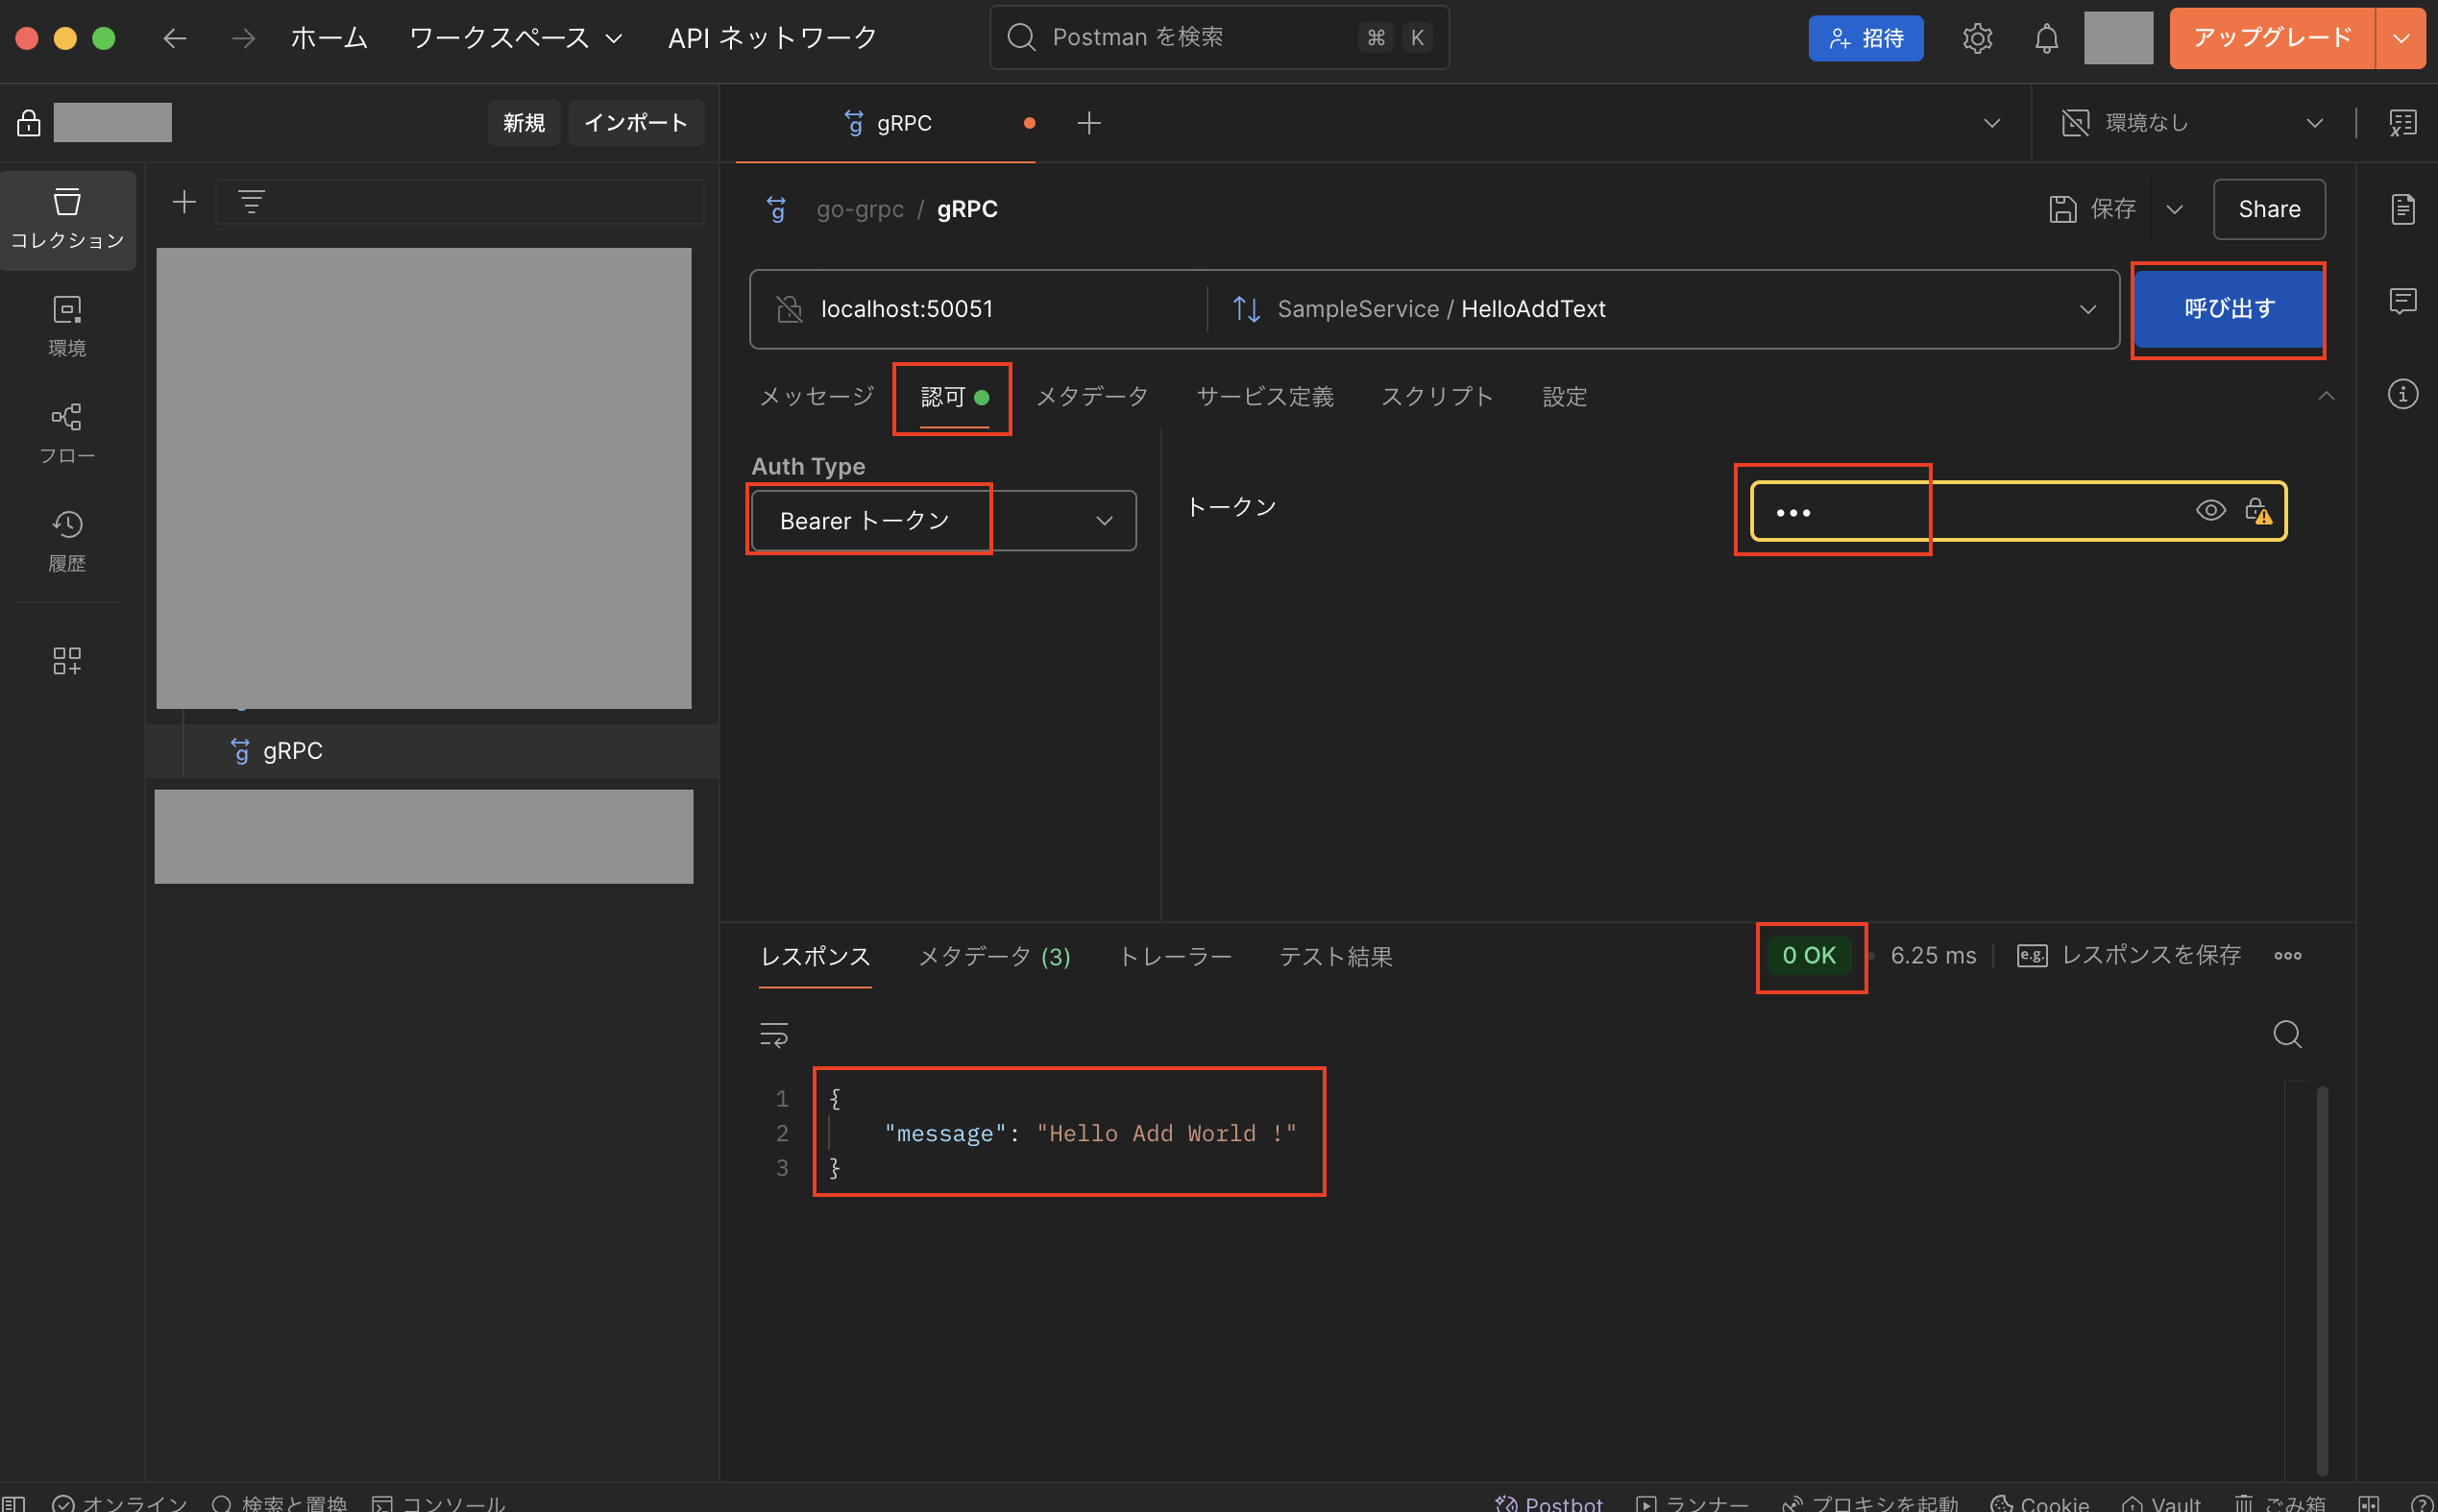Select the 認可 tab
The width and height of the screenshot is (2438, 1512).
(954, 396)
